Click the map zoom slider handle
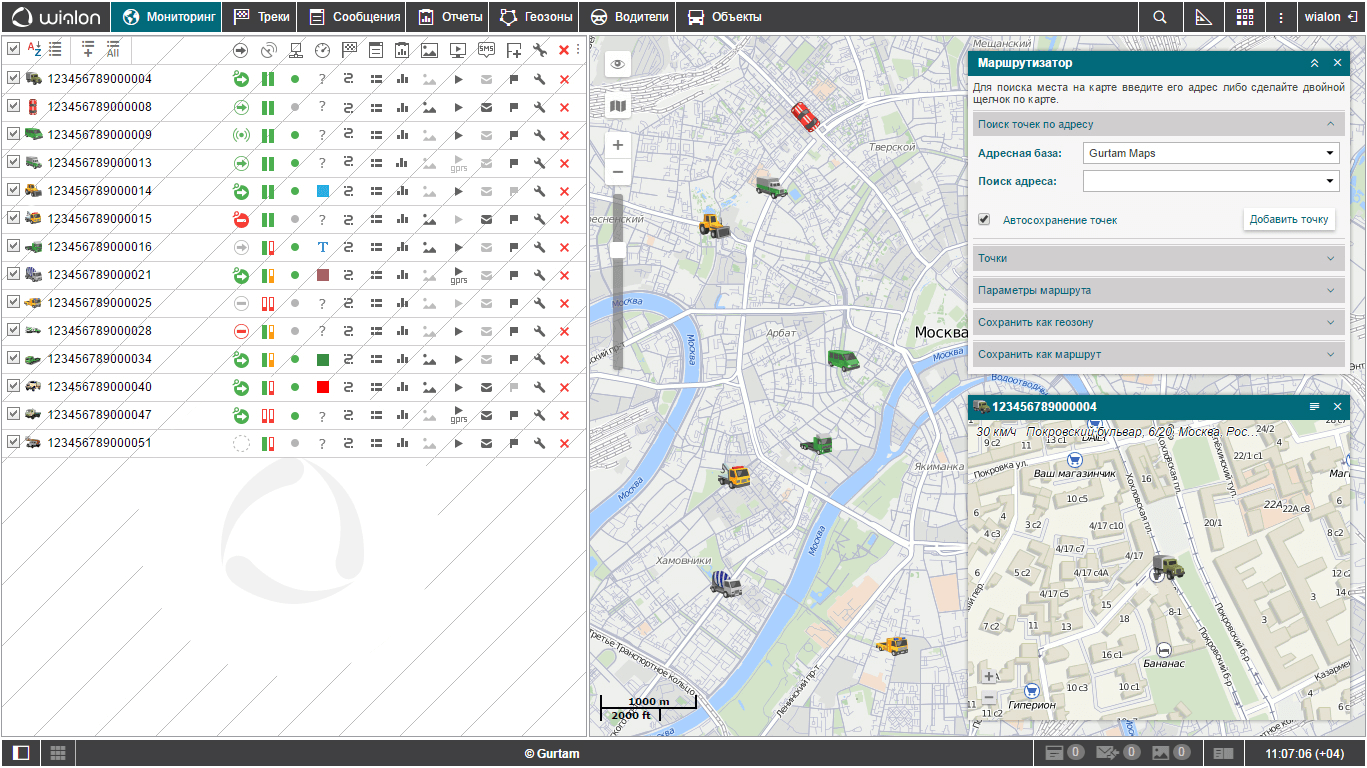Screen dimensions: 1367x768 pyautogui.click(x=618, y=250)
